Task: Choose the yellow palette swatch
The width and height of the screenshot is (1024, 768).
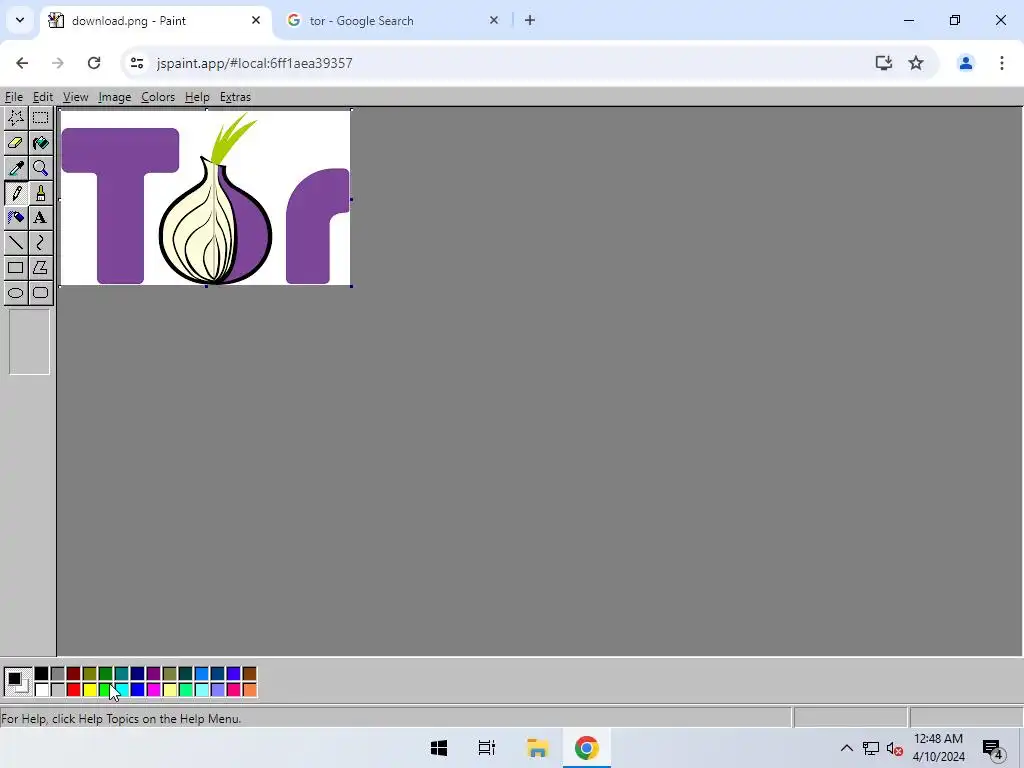Action: tap(89, 690)
